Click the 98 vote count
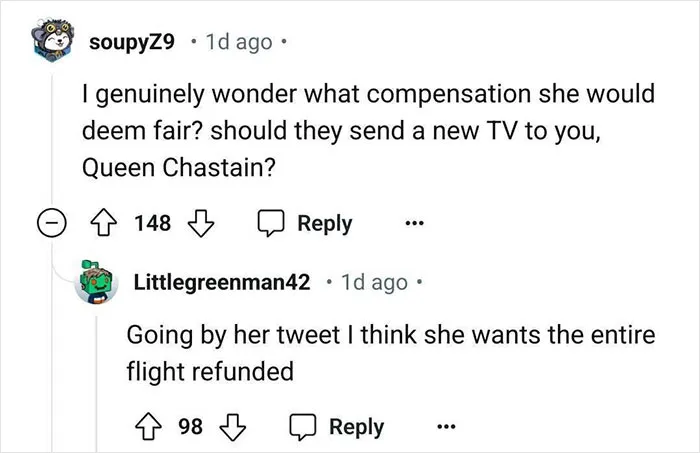The height and width of the screenshot is (453, 700). 191,427
